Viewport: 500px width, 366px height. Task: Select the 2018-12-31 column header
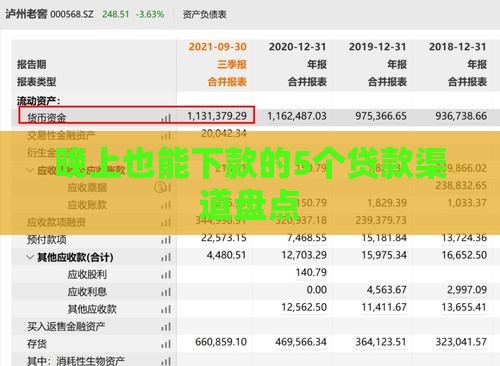(x=458, y=47)
